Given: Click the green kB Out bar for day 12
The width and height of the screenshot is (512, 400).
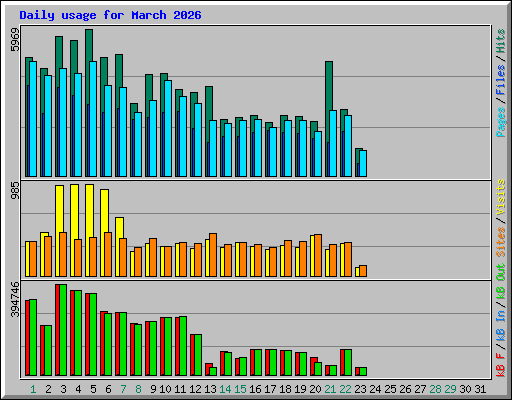Looking at the screenshot, I should click(x=198, y=355).
